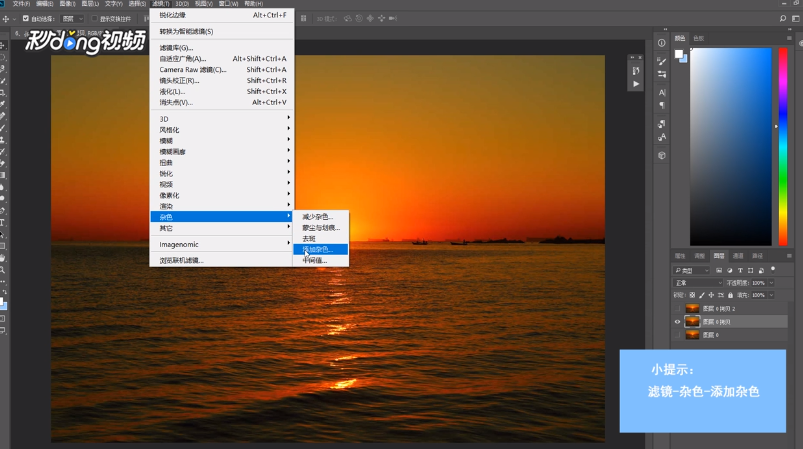The height and width of the screenshot is (449, 803).
Task: Select the Move tool in options bar
Action: 6,18
